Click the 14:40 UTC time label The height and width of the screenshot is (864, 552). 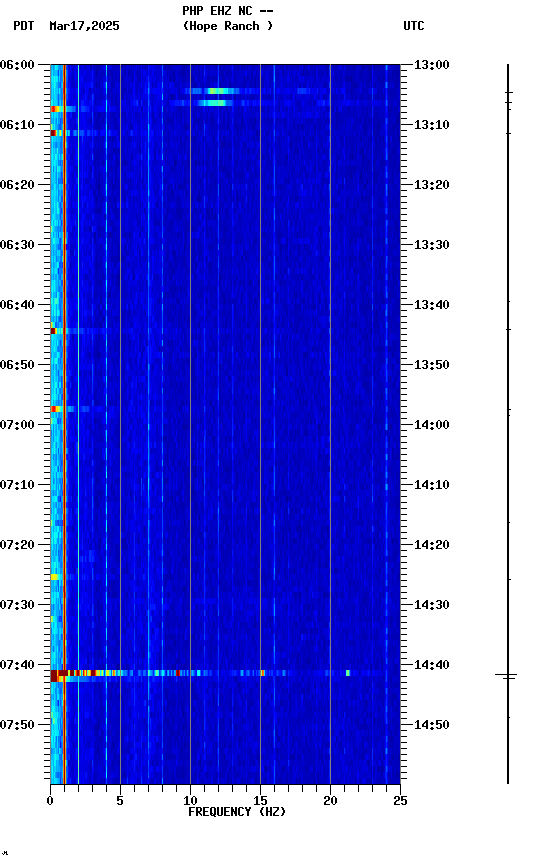coord(432,665)
